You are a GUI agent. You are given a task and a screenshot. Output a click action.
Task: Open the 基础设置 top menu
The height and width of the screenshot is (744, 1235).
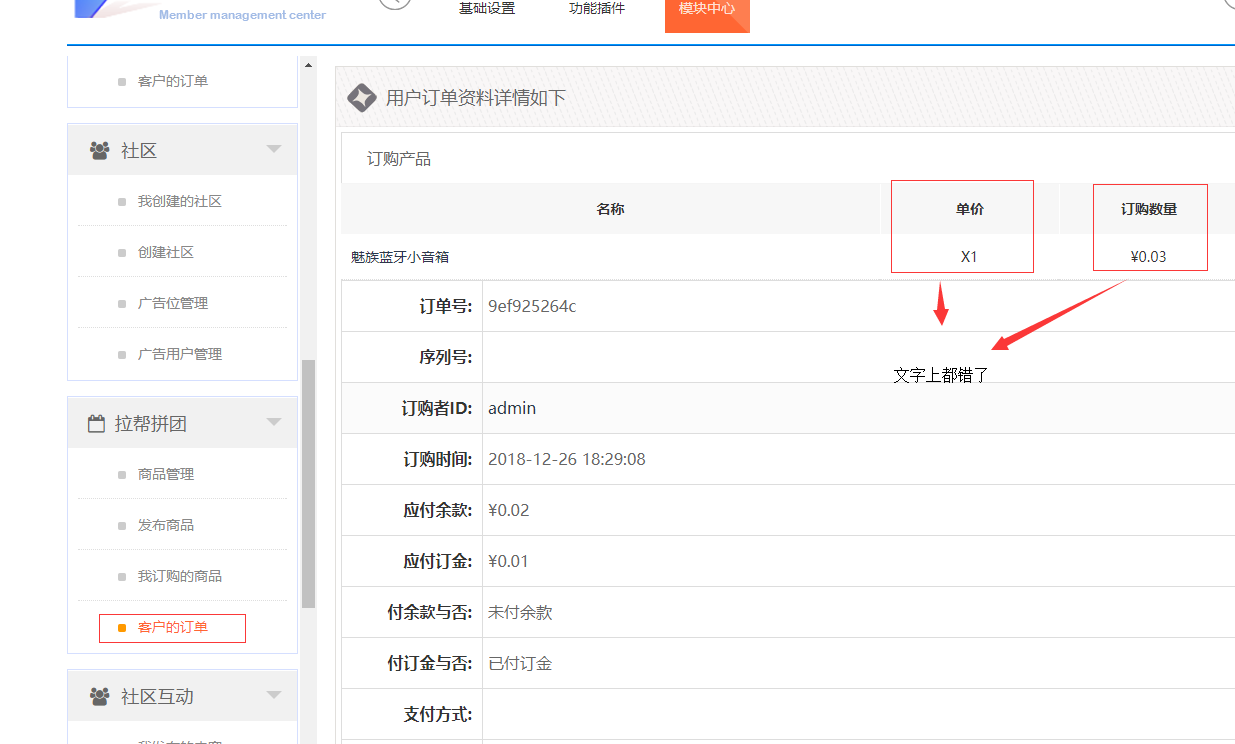click(487, 9)
